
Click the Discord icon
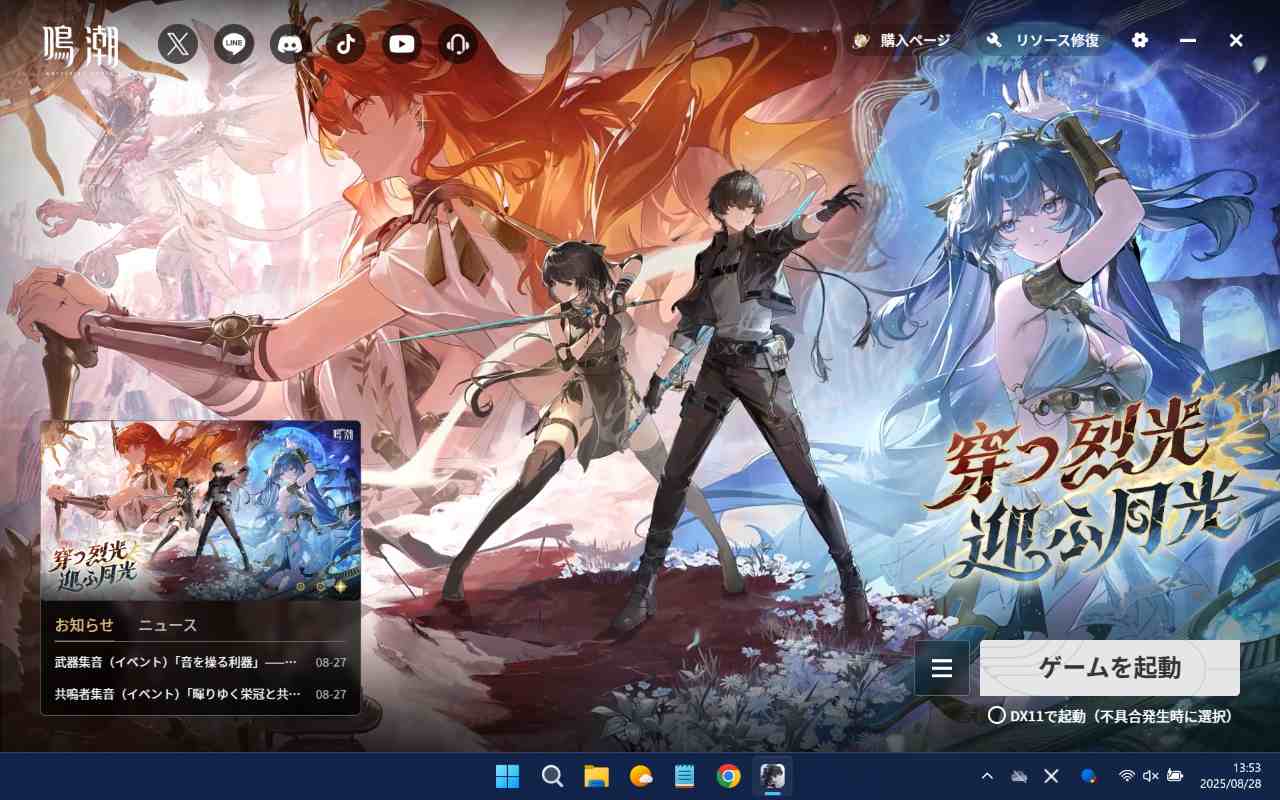[x=290, y=44]
